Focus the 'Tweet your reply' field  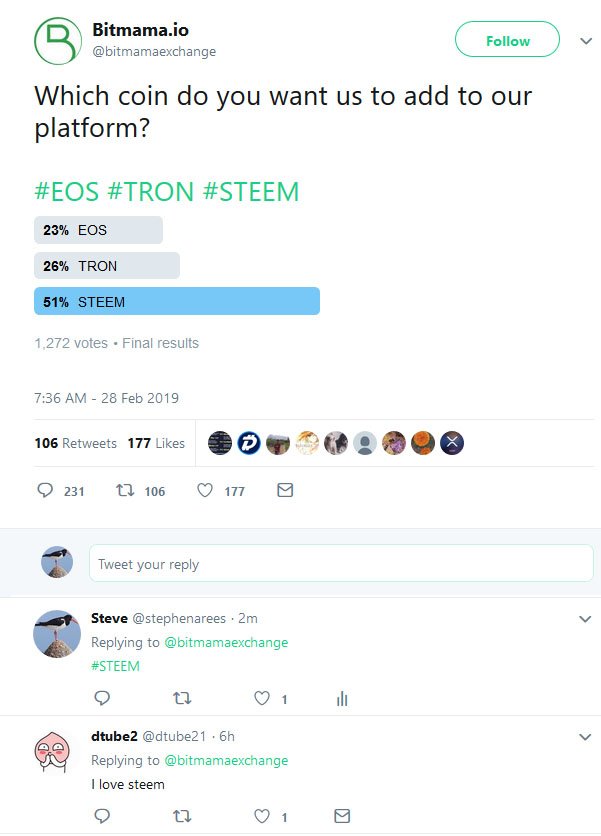[x=341, y=563]
